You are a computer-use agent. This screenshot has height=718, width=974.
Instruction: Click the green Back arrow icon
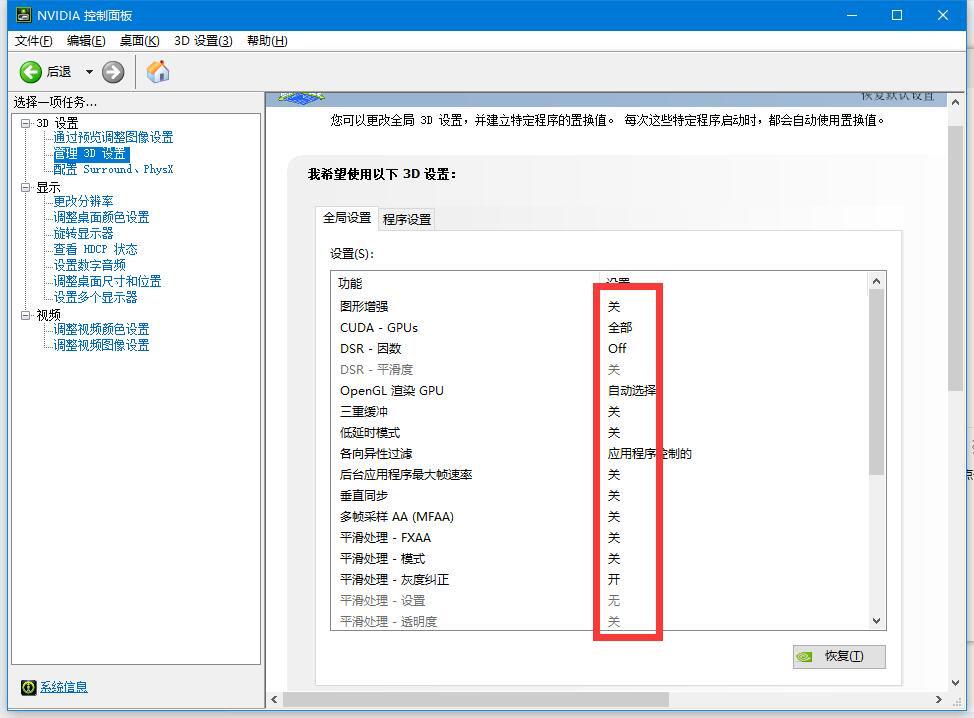(32, 71)
